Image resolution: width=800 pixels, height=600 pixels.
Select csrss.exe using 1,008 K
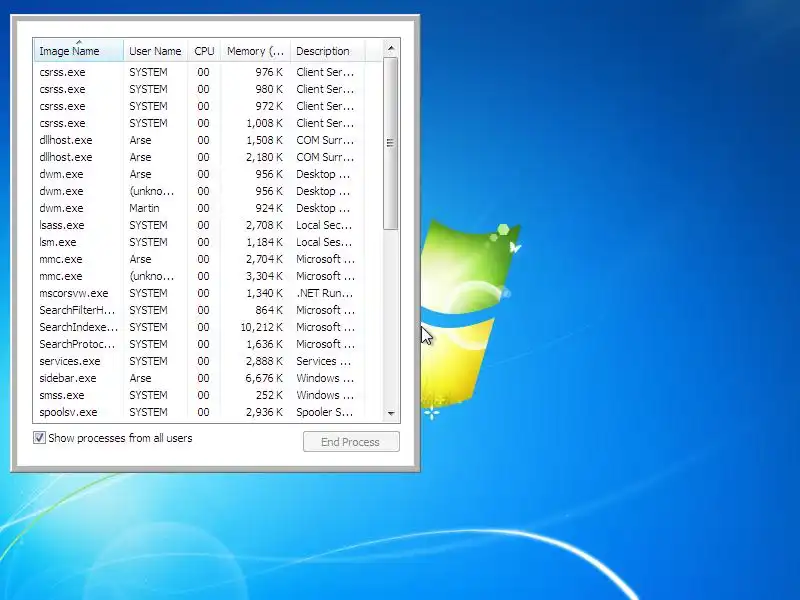click(208, 123)
